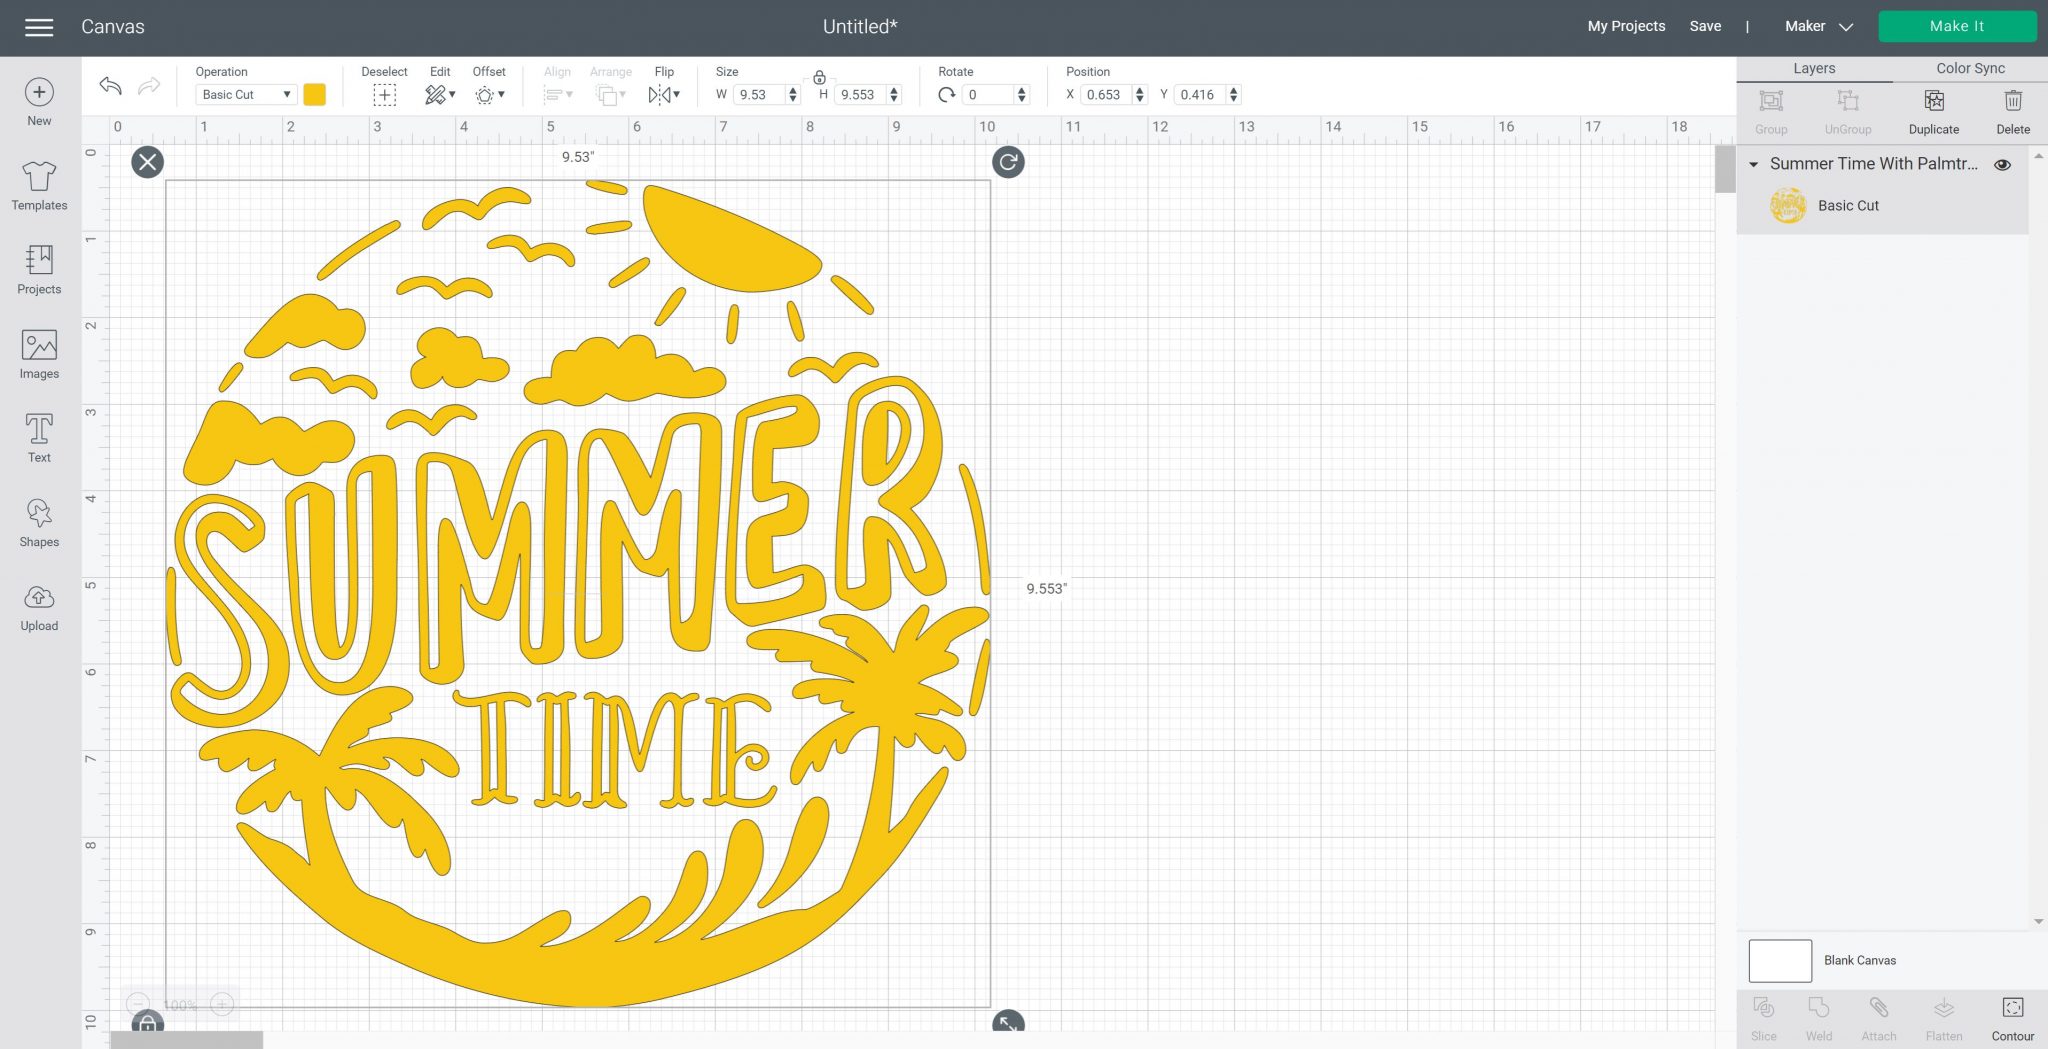Click the Make It button
Viewport: 2048px width, 1049px height.
click(1957, 27)
